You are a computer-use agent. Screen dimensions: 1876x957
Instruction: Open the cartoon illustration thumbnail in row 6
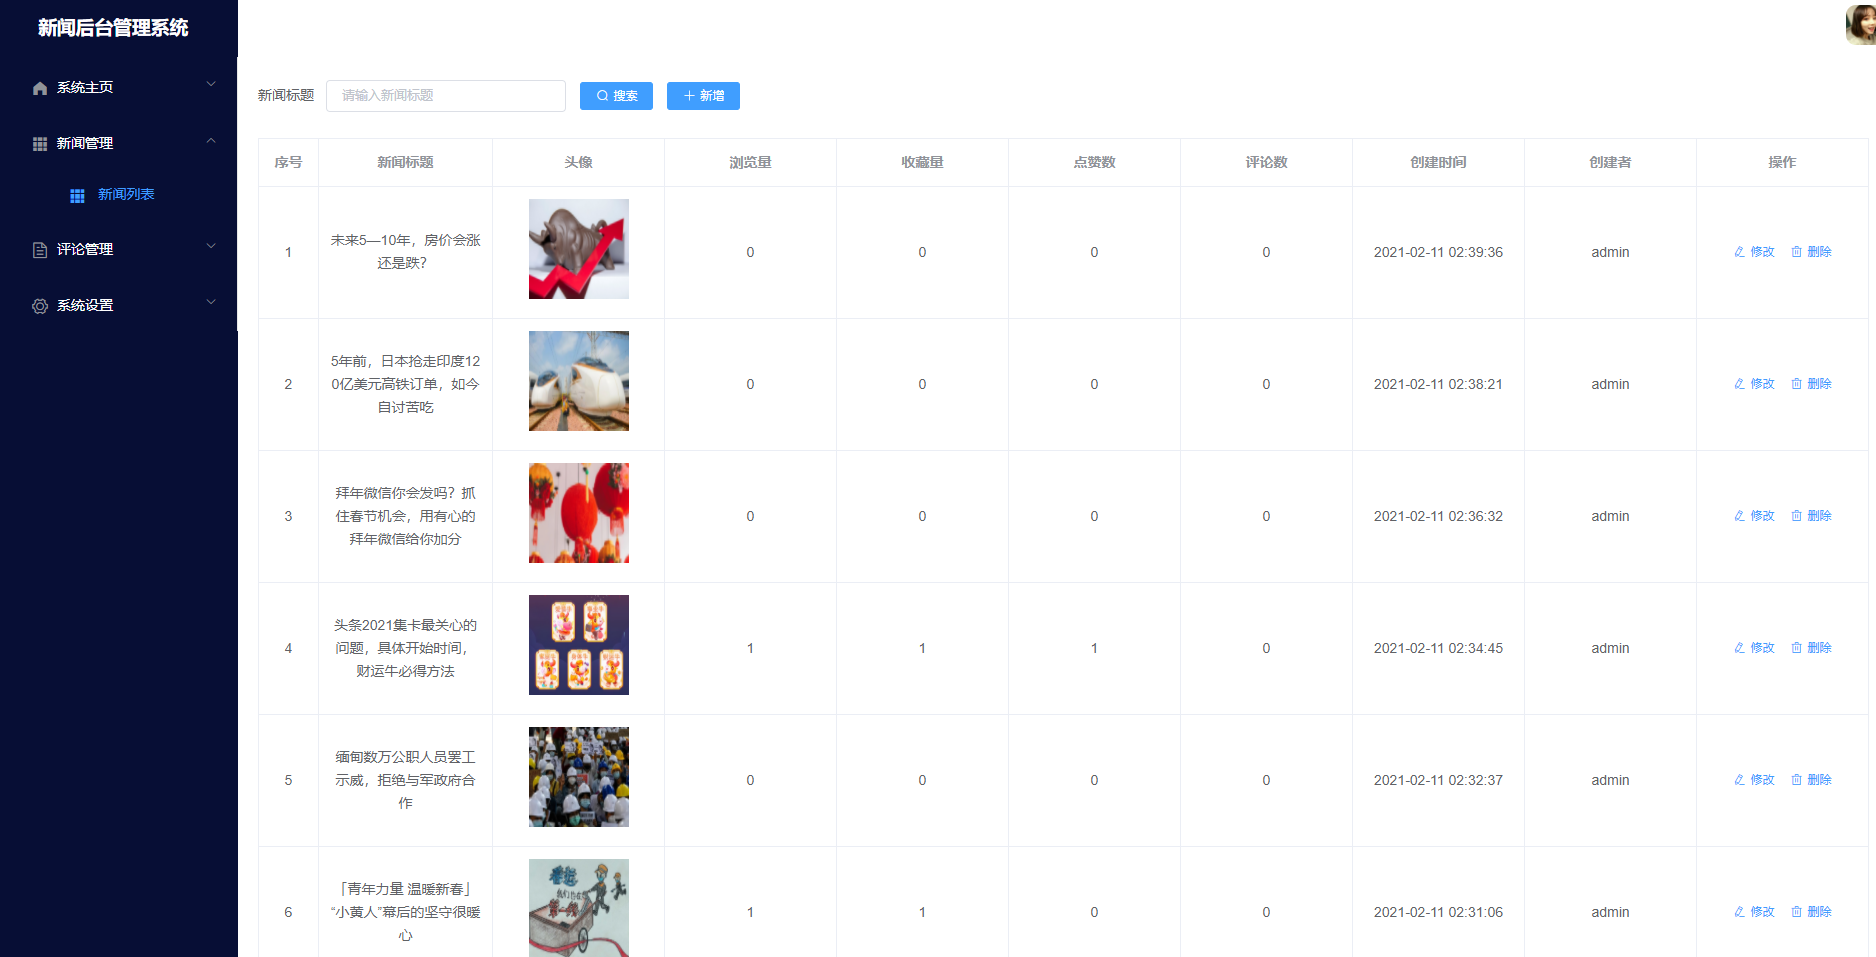(x=579, y=908)
